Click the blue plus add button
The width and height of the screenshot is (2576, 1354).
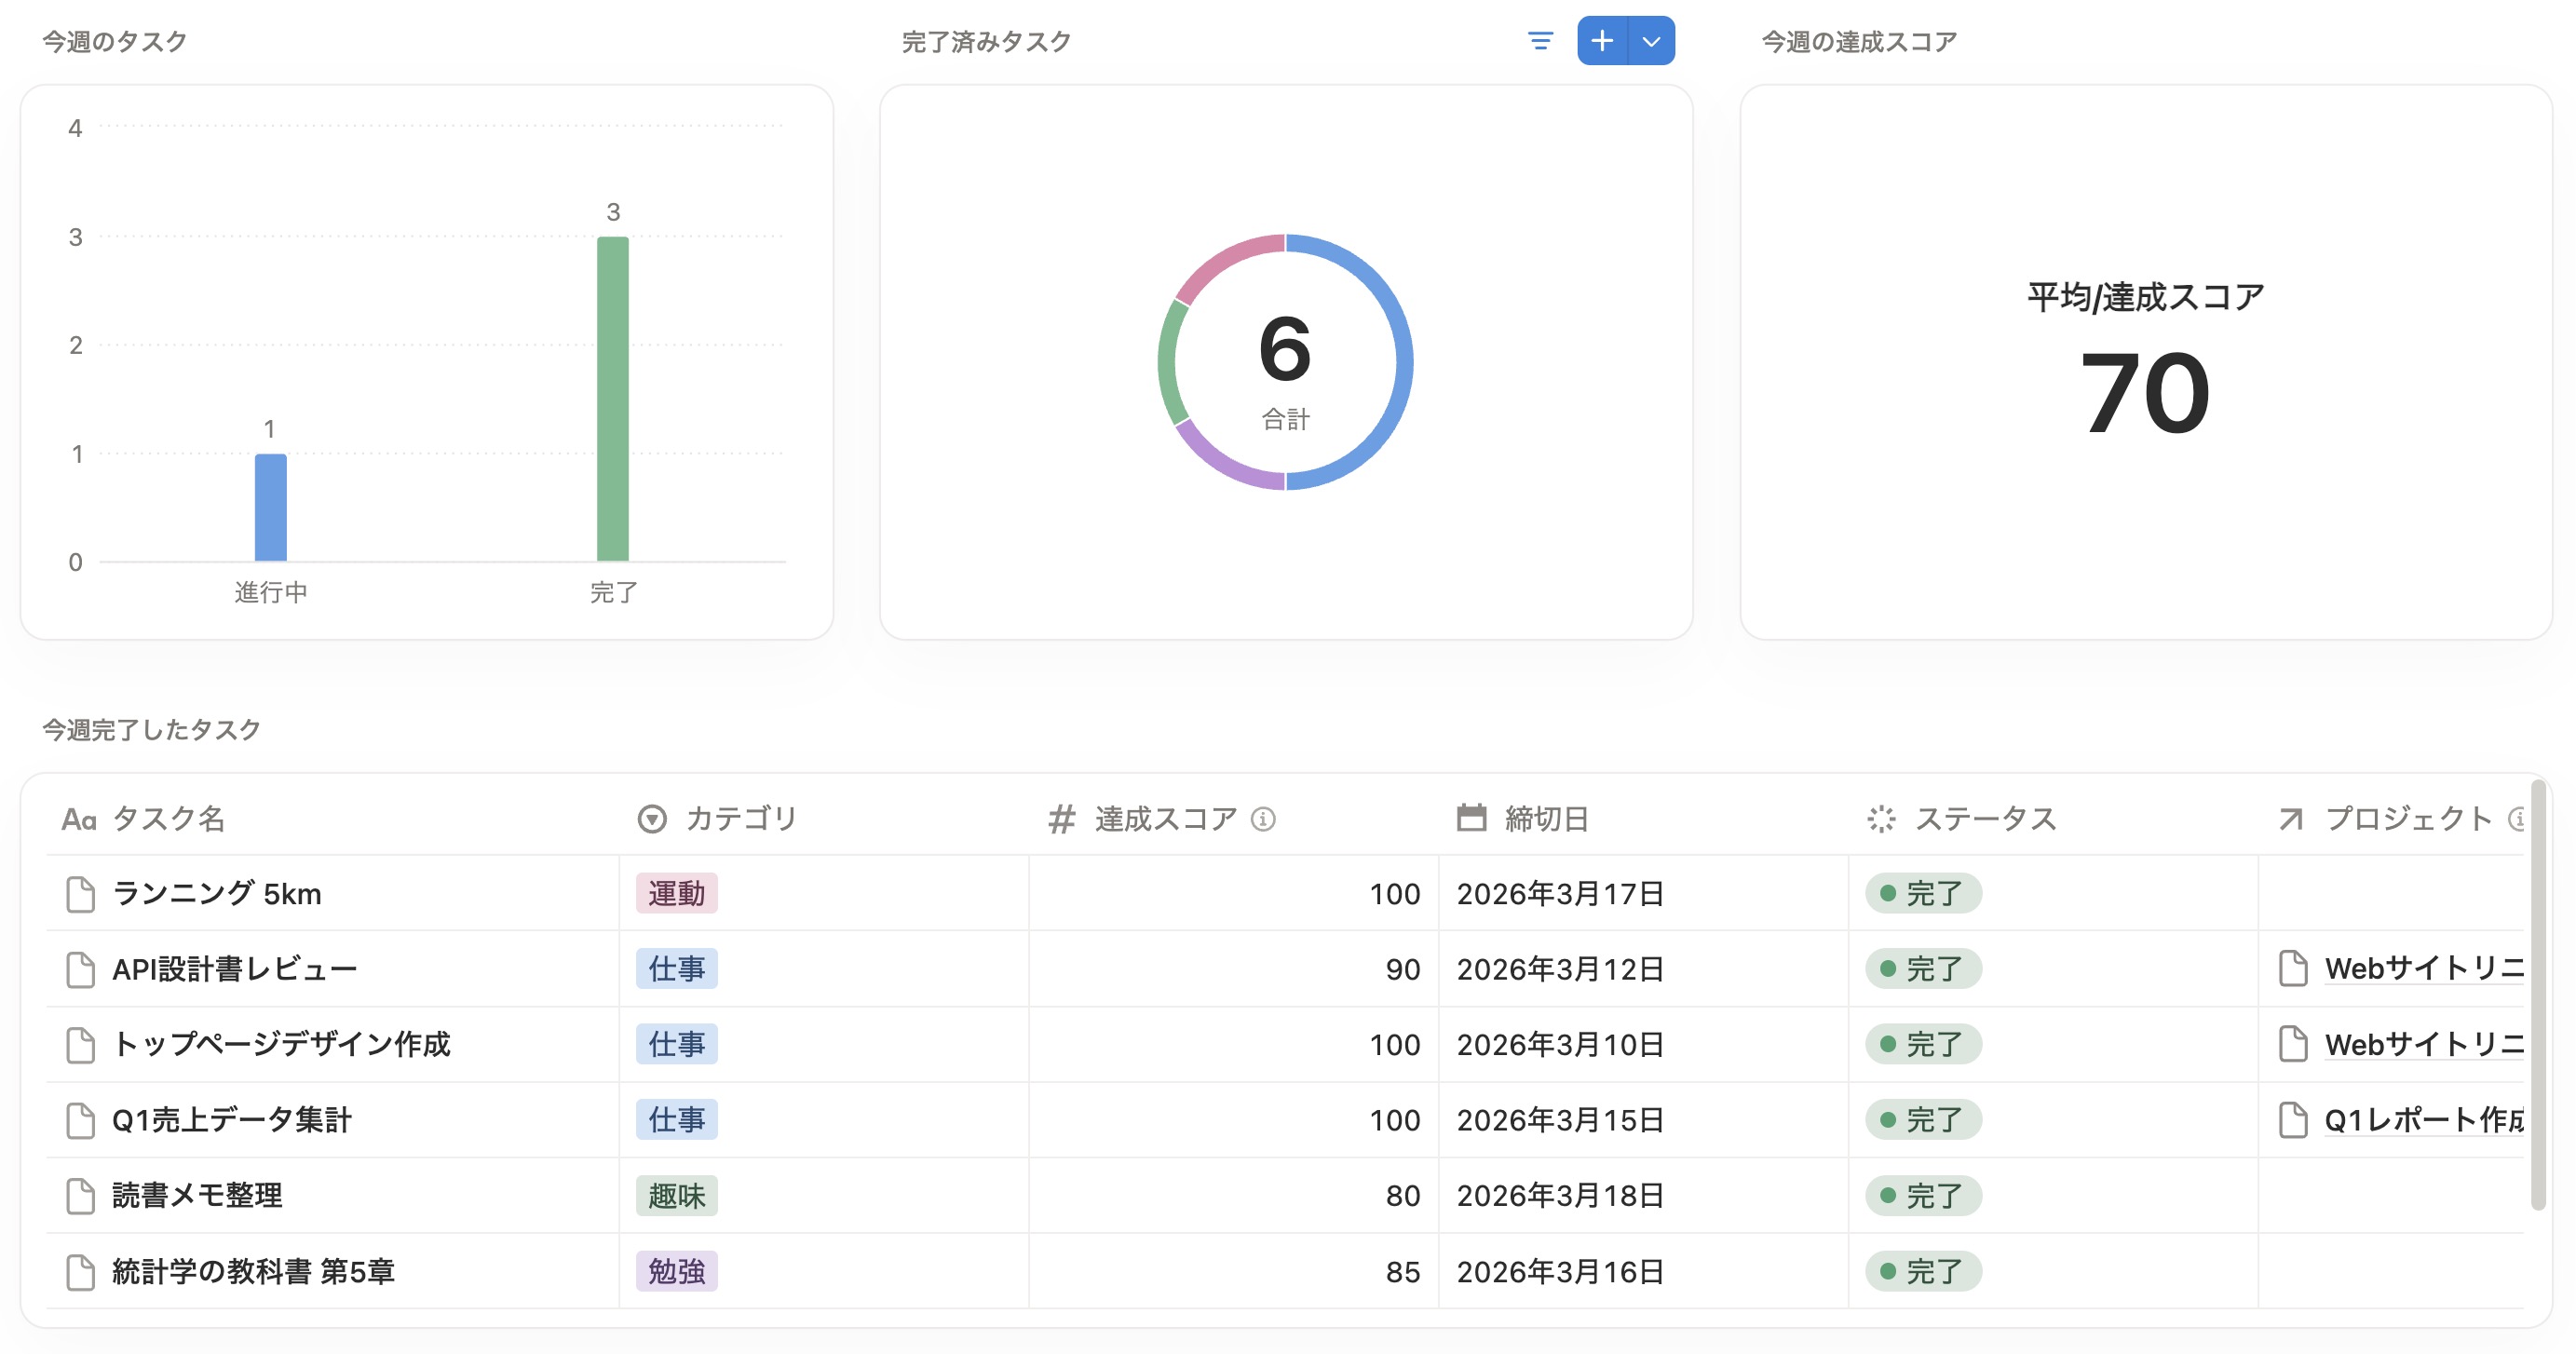coord(1602,41)
